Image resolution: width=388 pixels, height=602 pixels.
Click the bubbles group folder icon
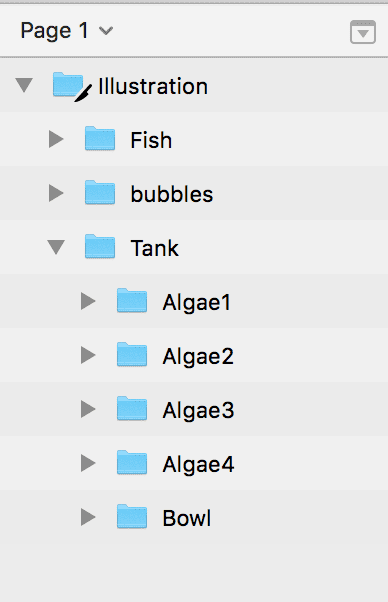pos(100,192)
